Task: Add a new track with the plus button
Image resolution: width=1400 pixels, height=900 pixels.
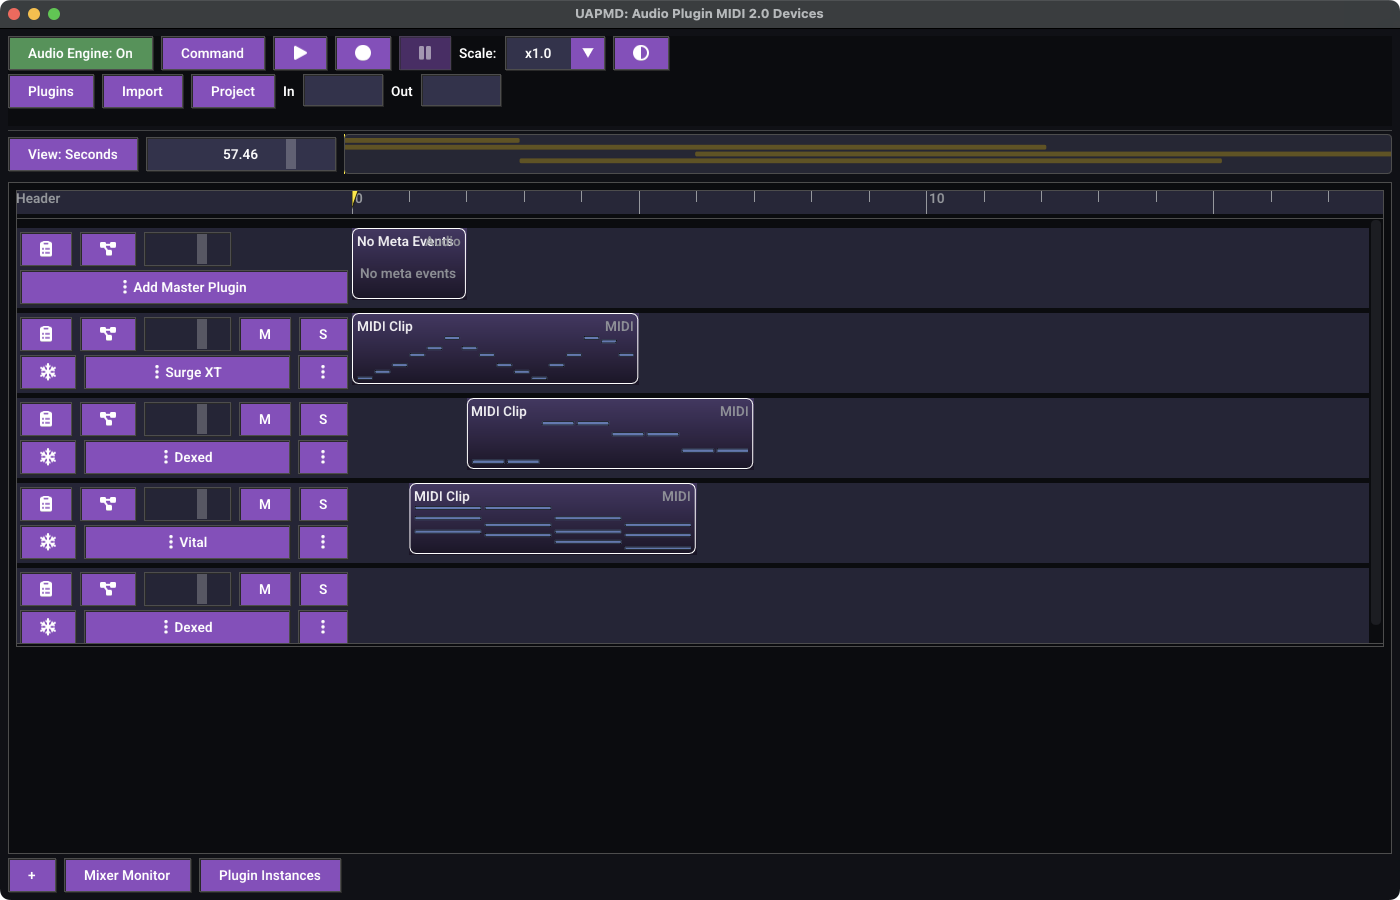Action: (x=32, y=875)
